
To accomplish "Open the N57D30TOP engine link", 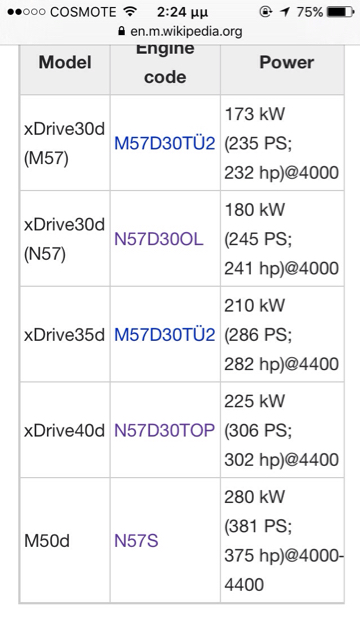I will pos(164,430).
